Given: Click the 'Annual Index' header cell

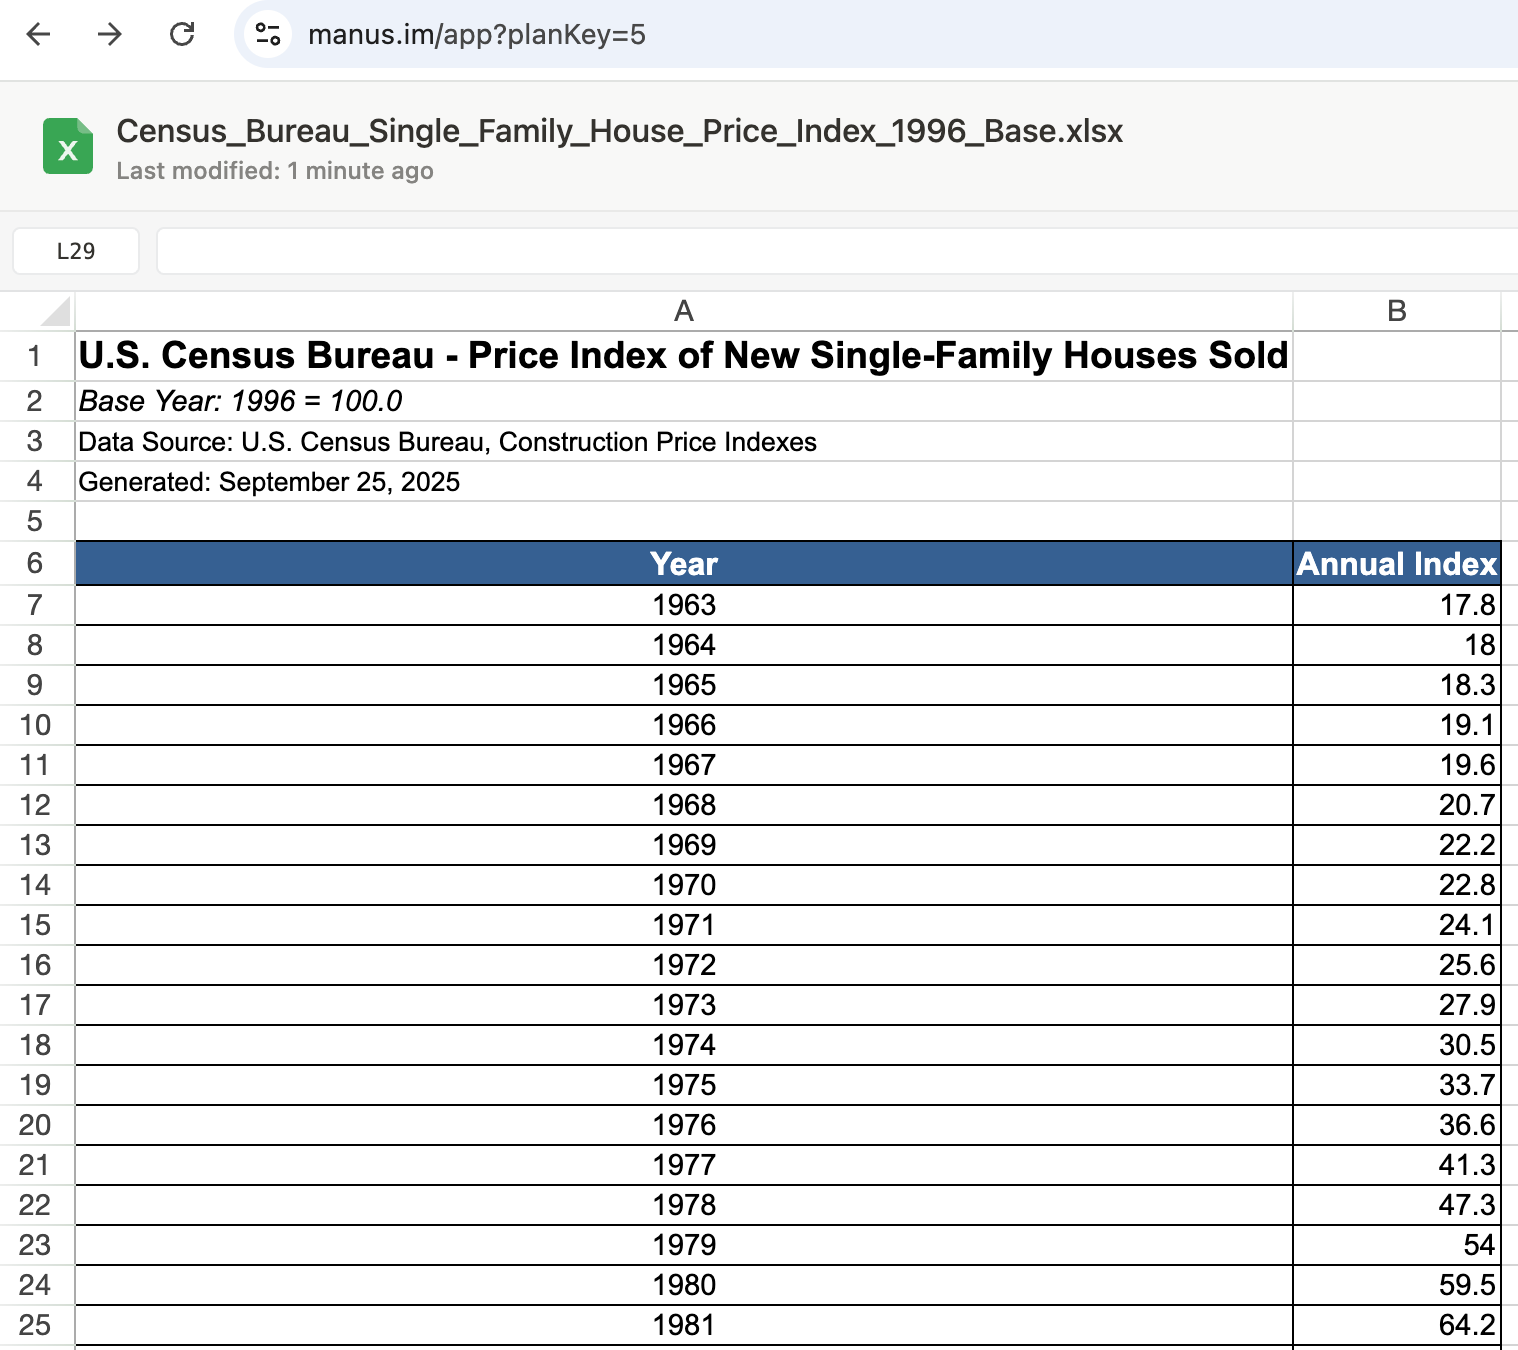Looking at the screenshot, I should point(1397,563).
